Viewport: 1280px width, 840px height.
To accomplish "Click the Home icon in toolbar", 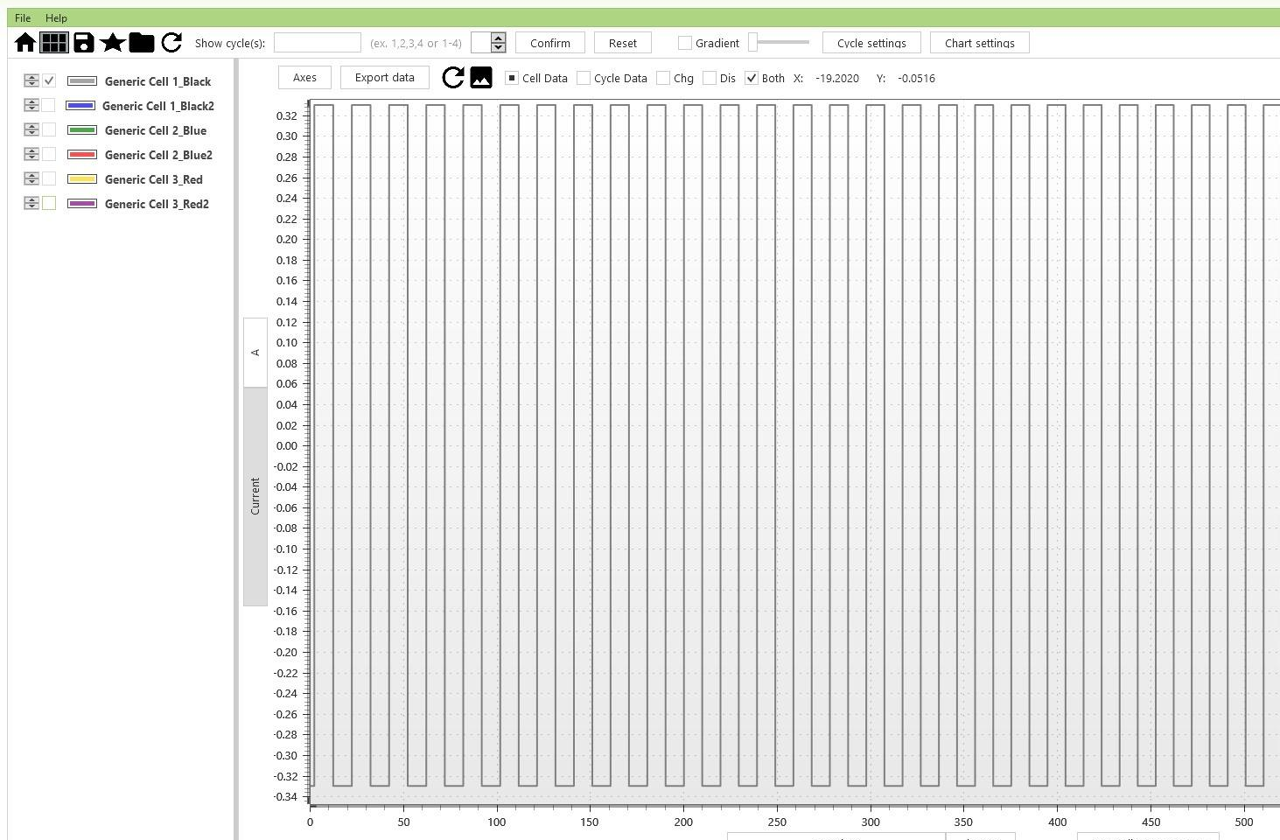I will (25, 42).
